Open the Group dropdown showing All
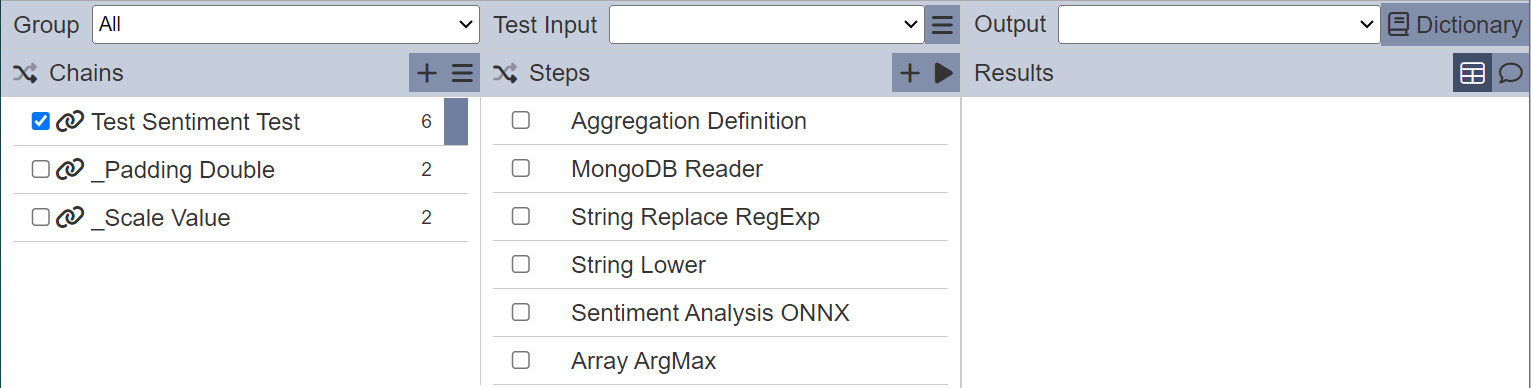Viewport: 1531px width, 388px height. click(286, 25)
